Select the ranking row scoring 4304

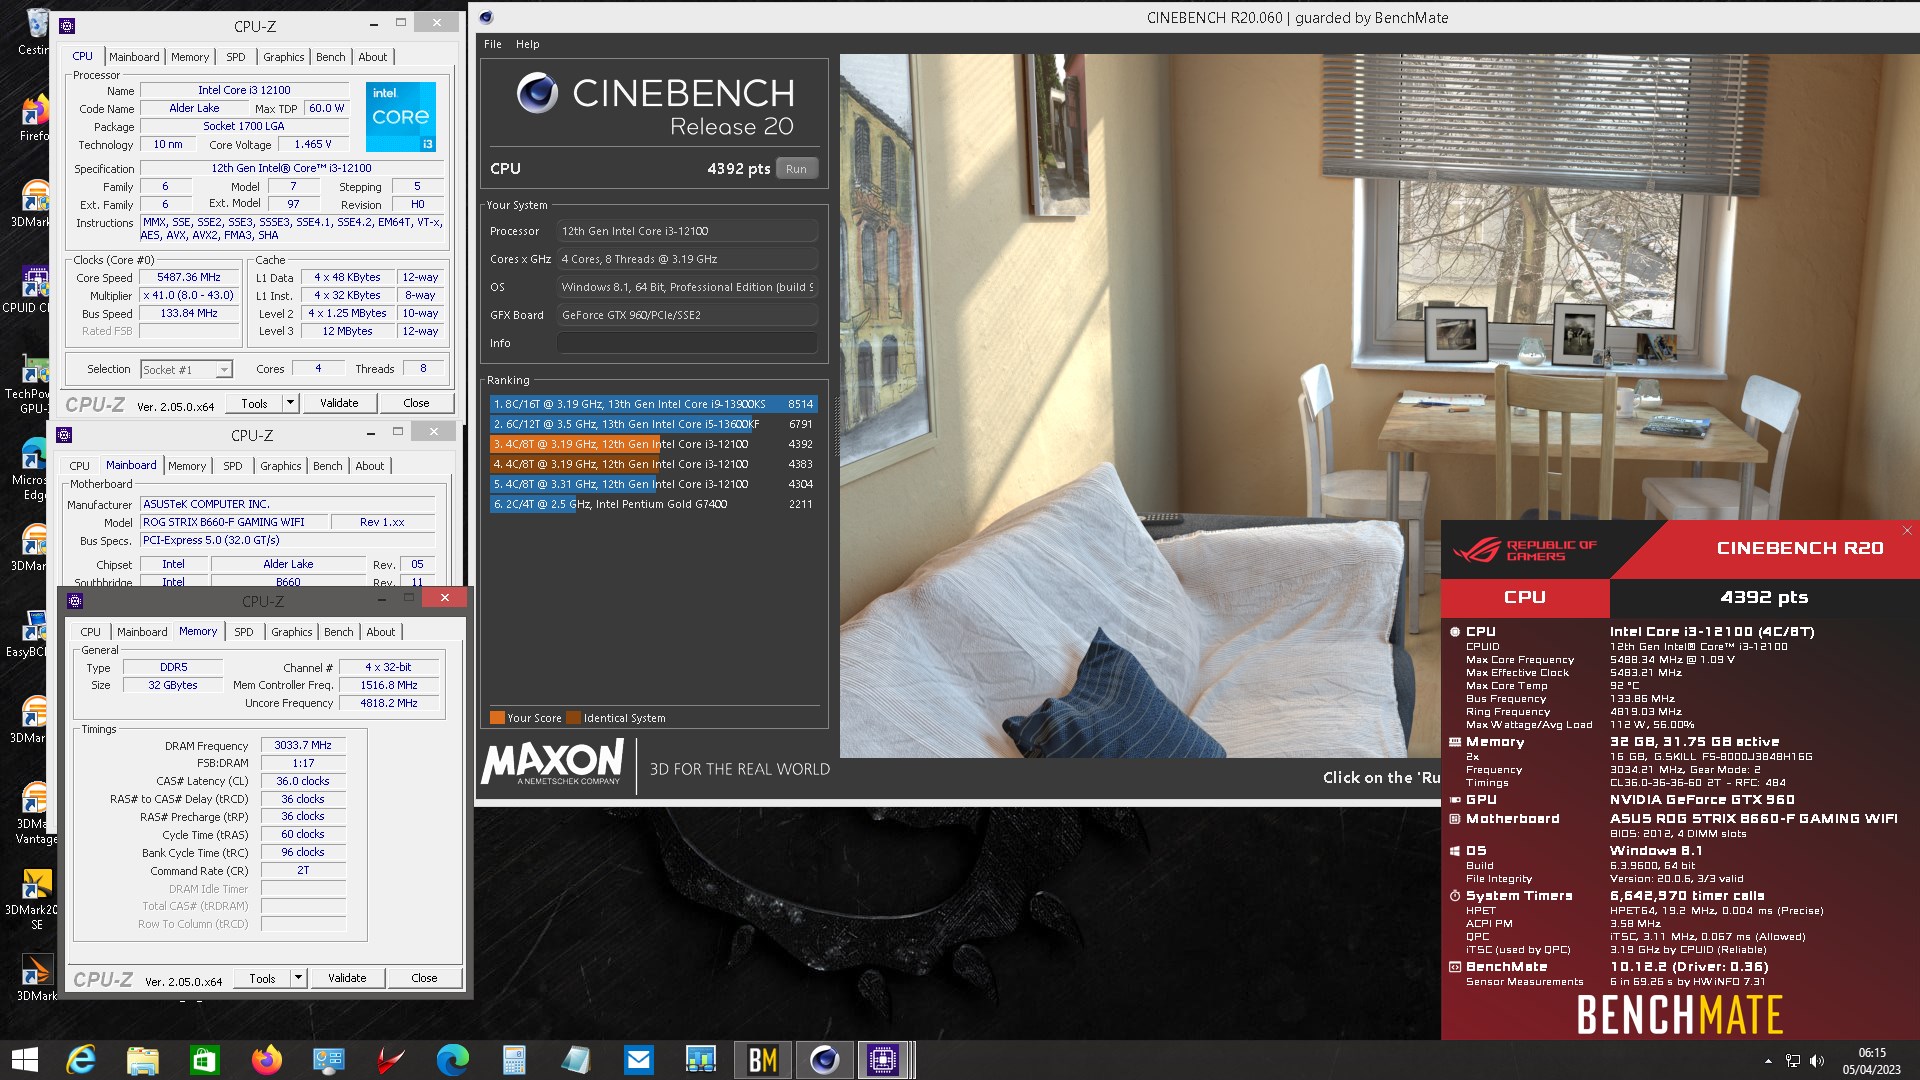653,484
